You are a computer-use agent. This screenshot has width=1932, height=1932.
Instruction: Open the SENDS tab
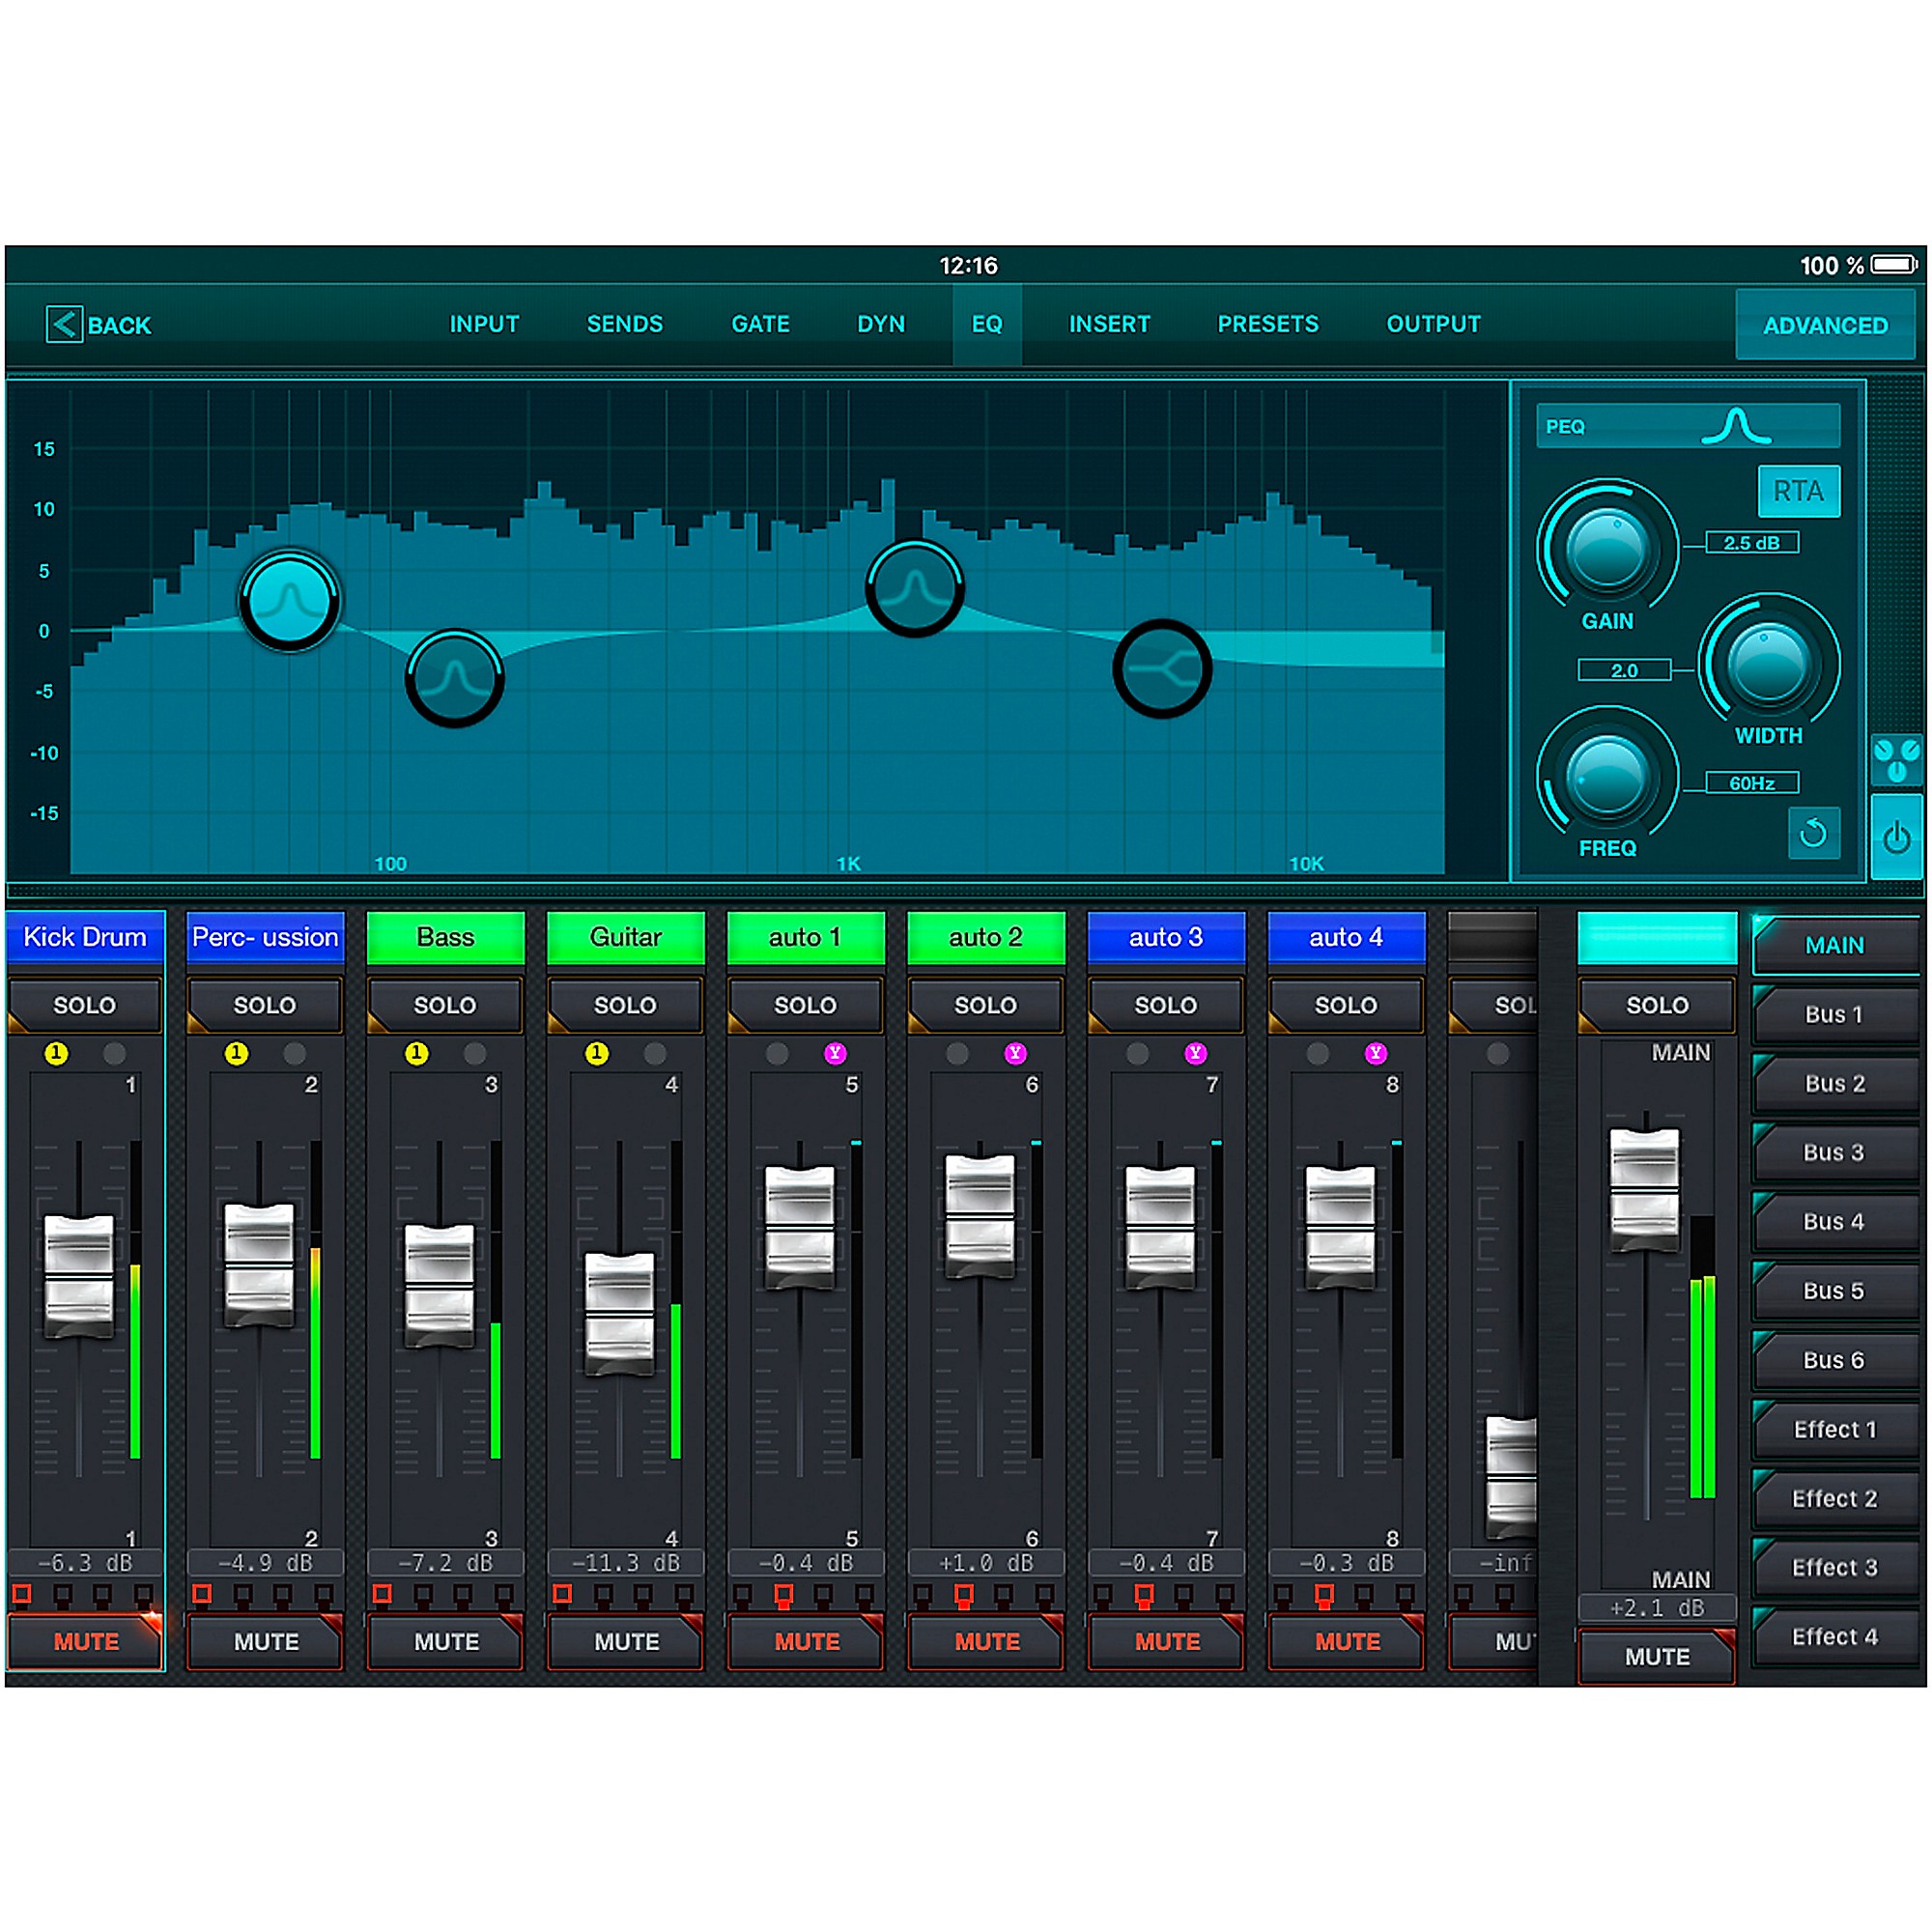pos(625,323)
